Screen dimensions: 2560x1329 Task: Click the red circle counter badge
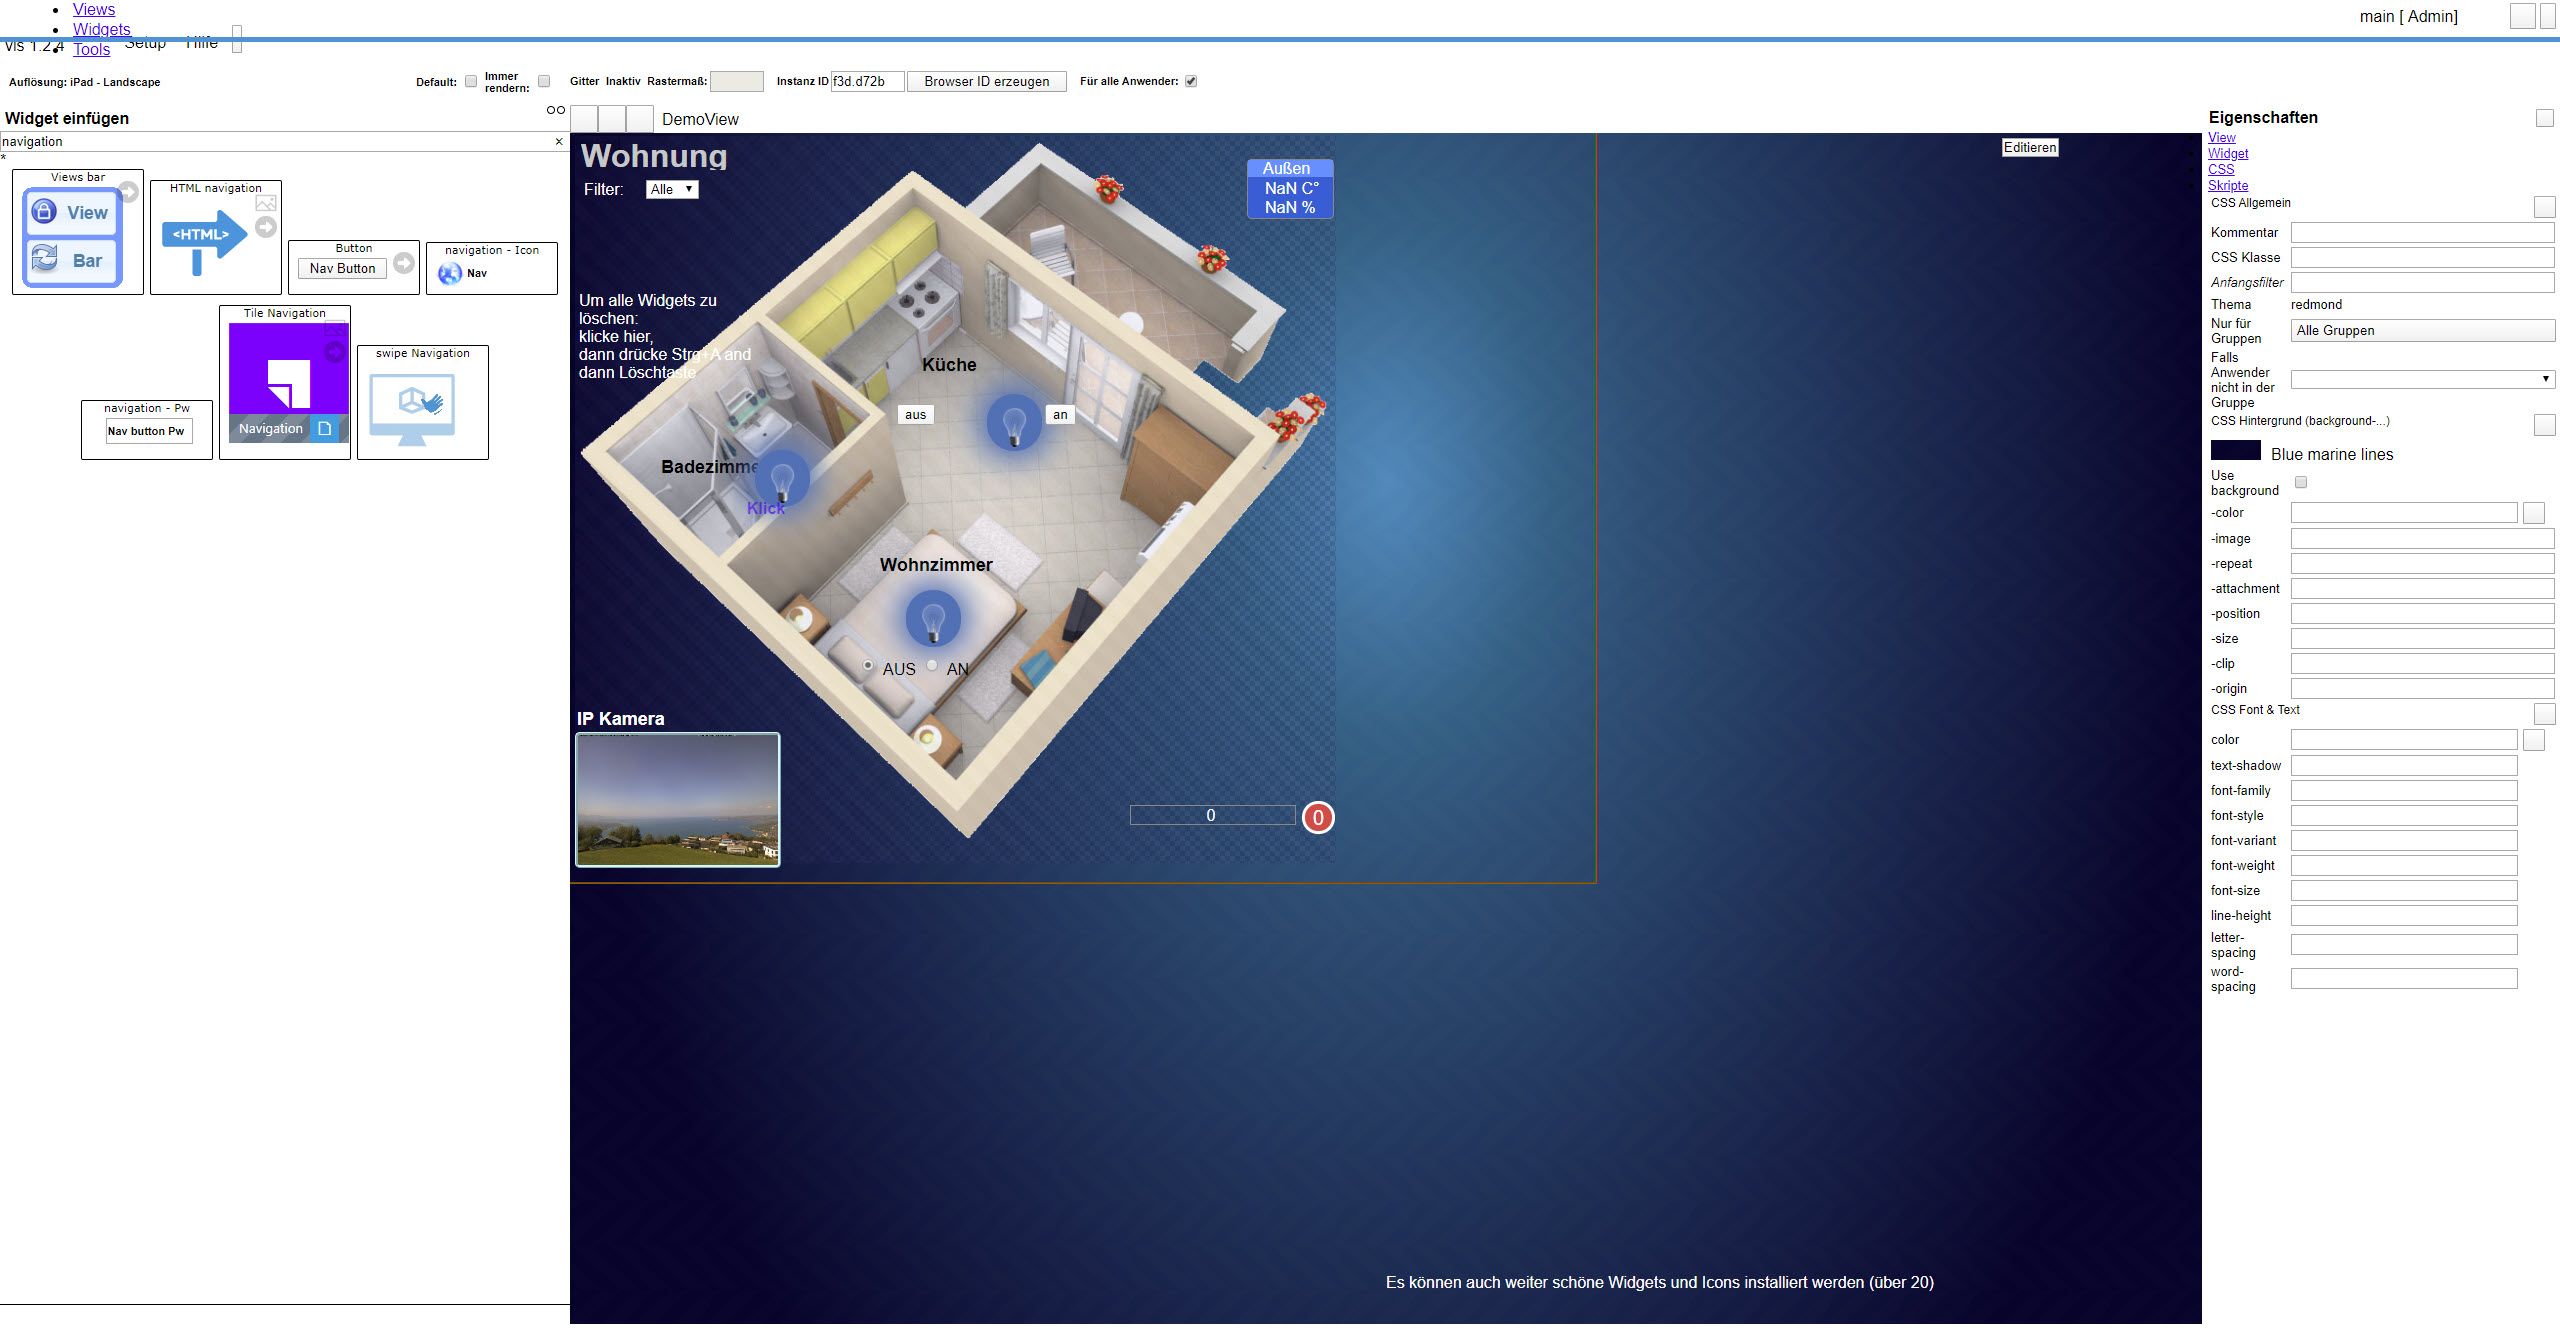click(1318, 818)
